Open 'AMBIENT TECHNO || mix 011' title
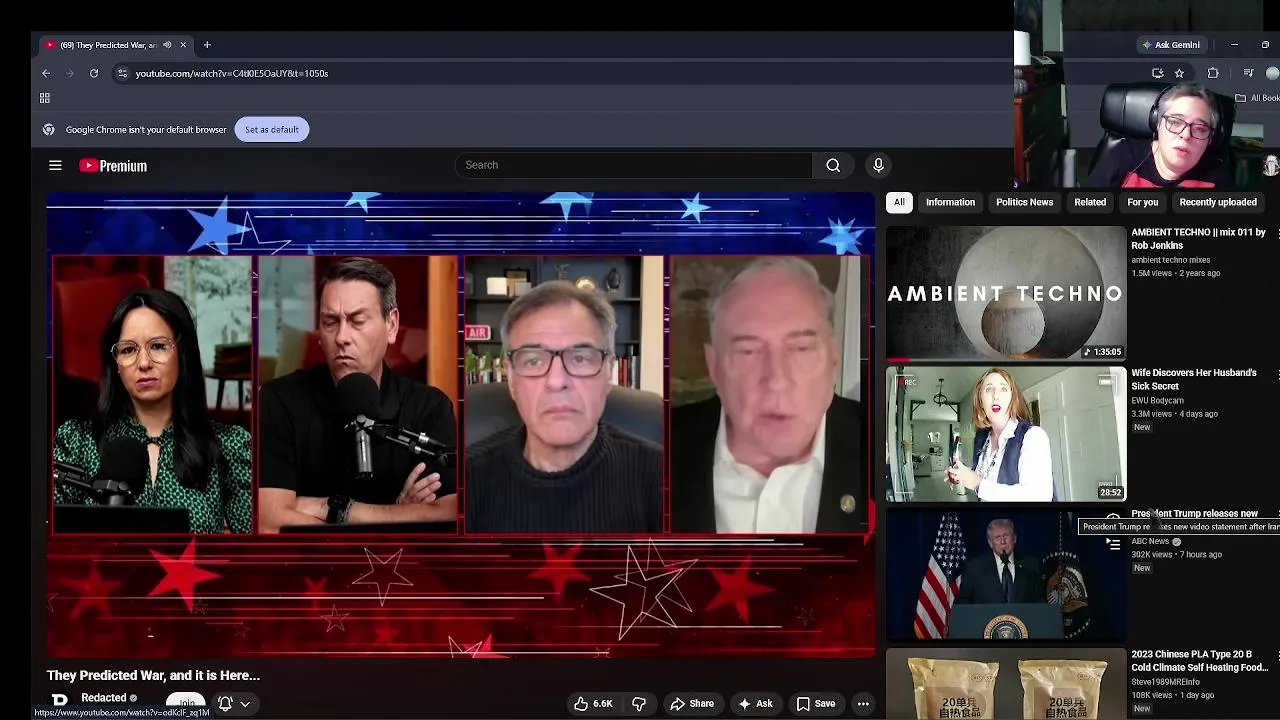 click(1198, 239)
